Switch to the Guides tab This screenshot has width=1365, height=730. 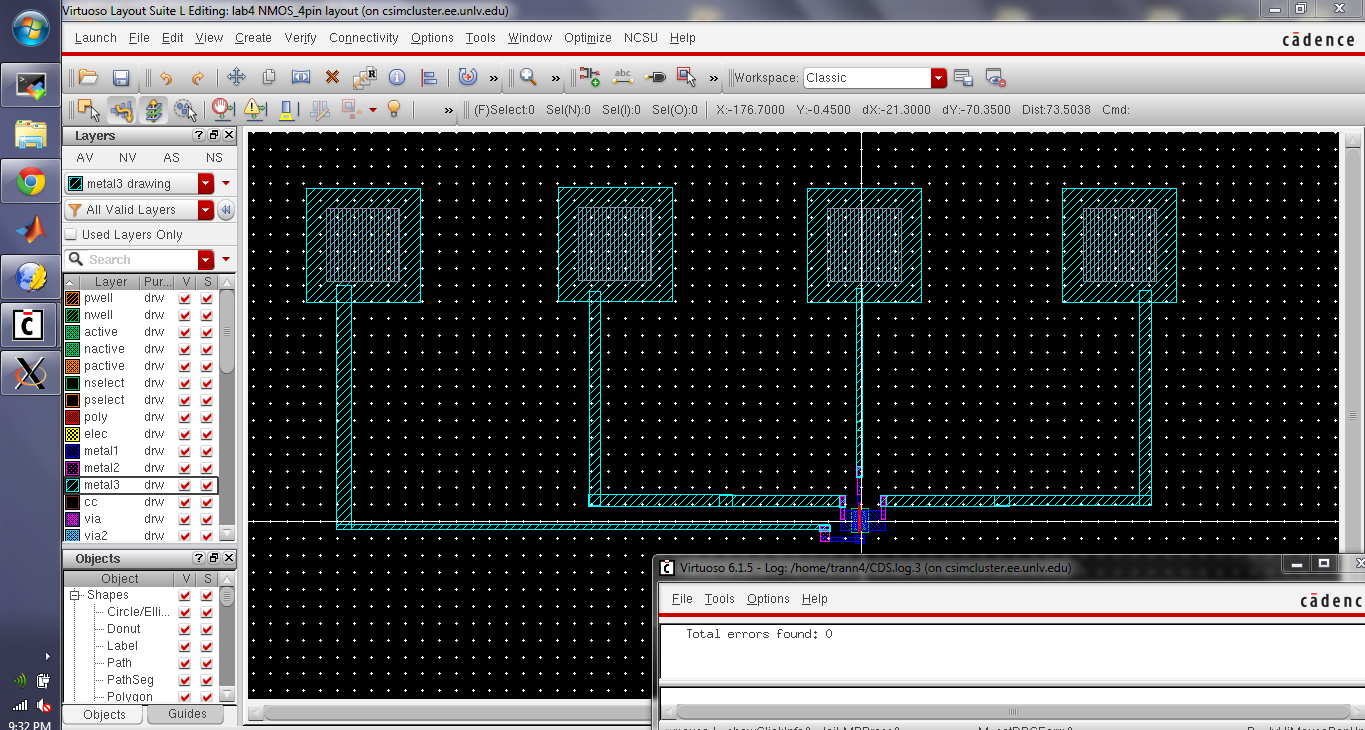point(188,714)
